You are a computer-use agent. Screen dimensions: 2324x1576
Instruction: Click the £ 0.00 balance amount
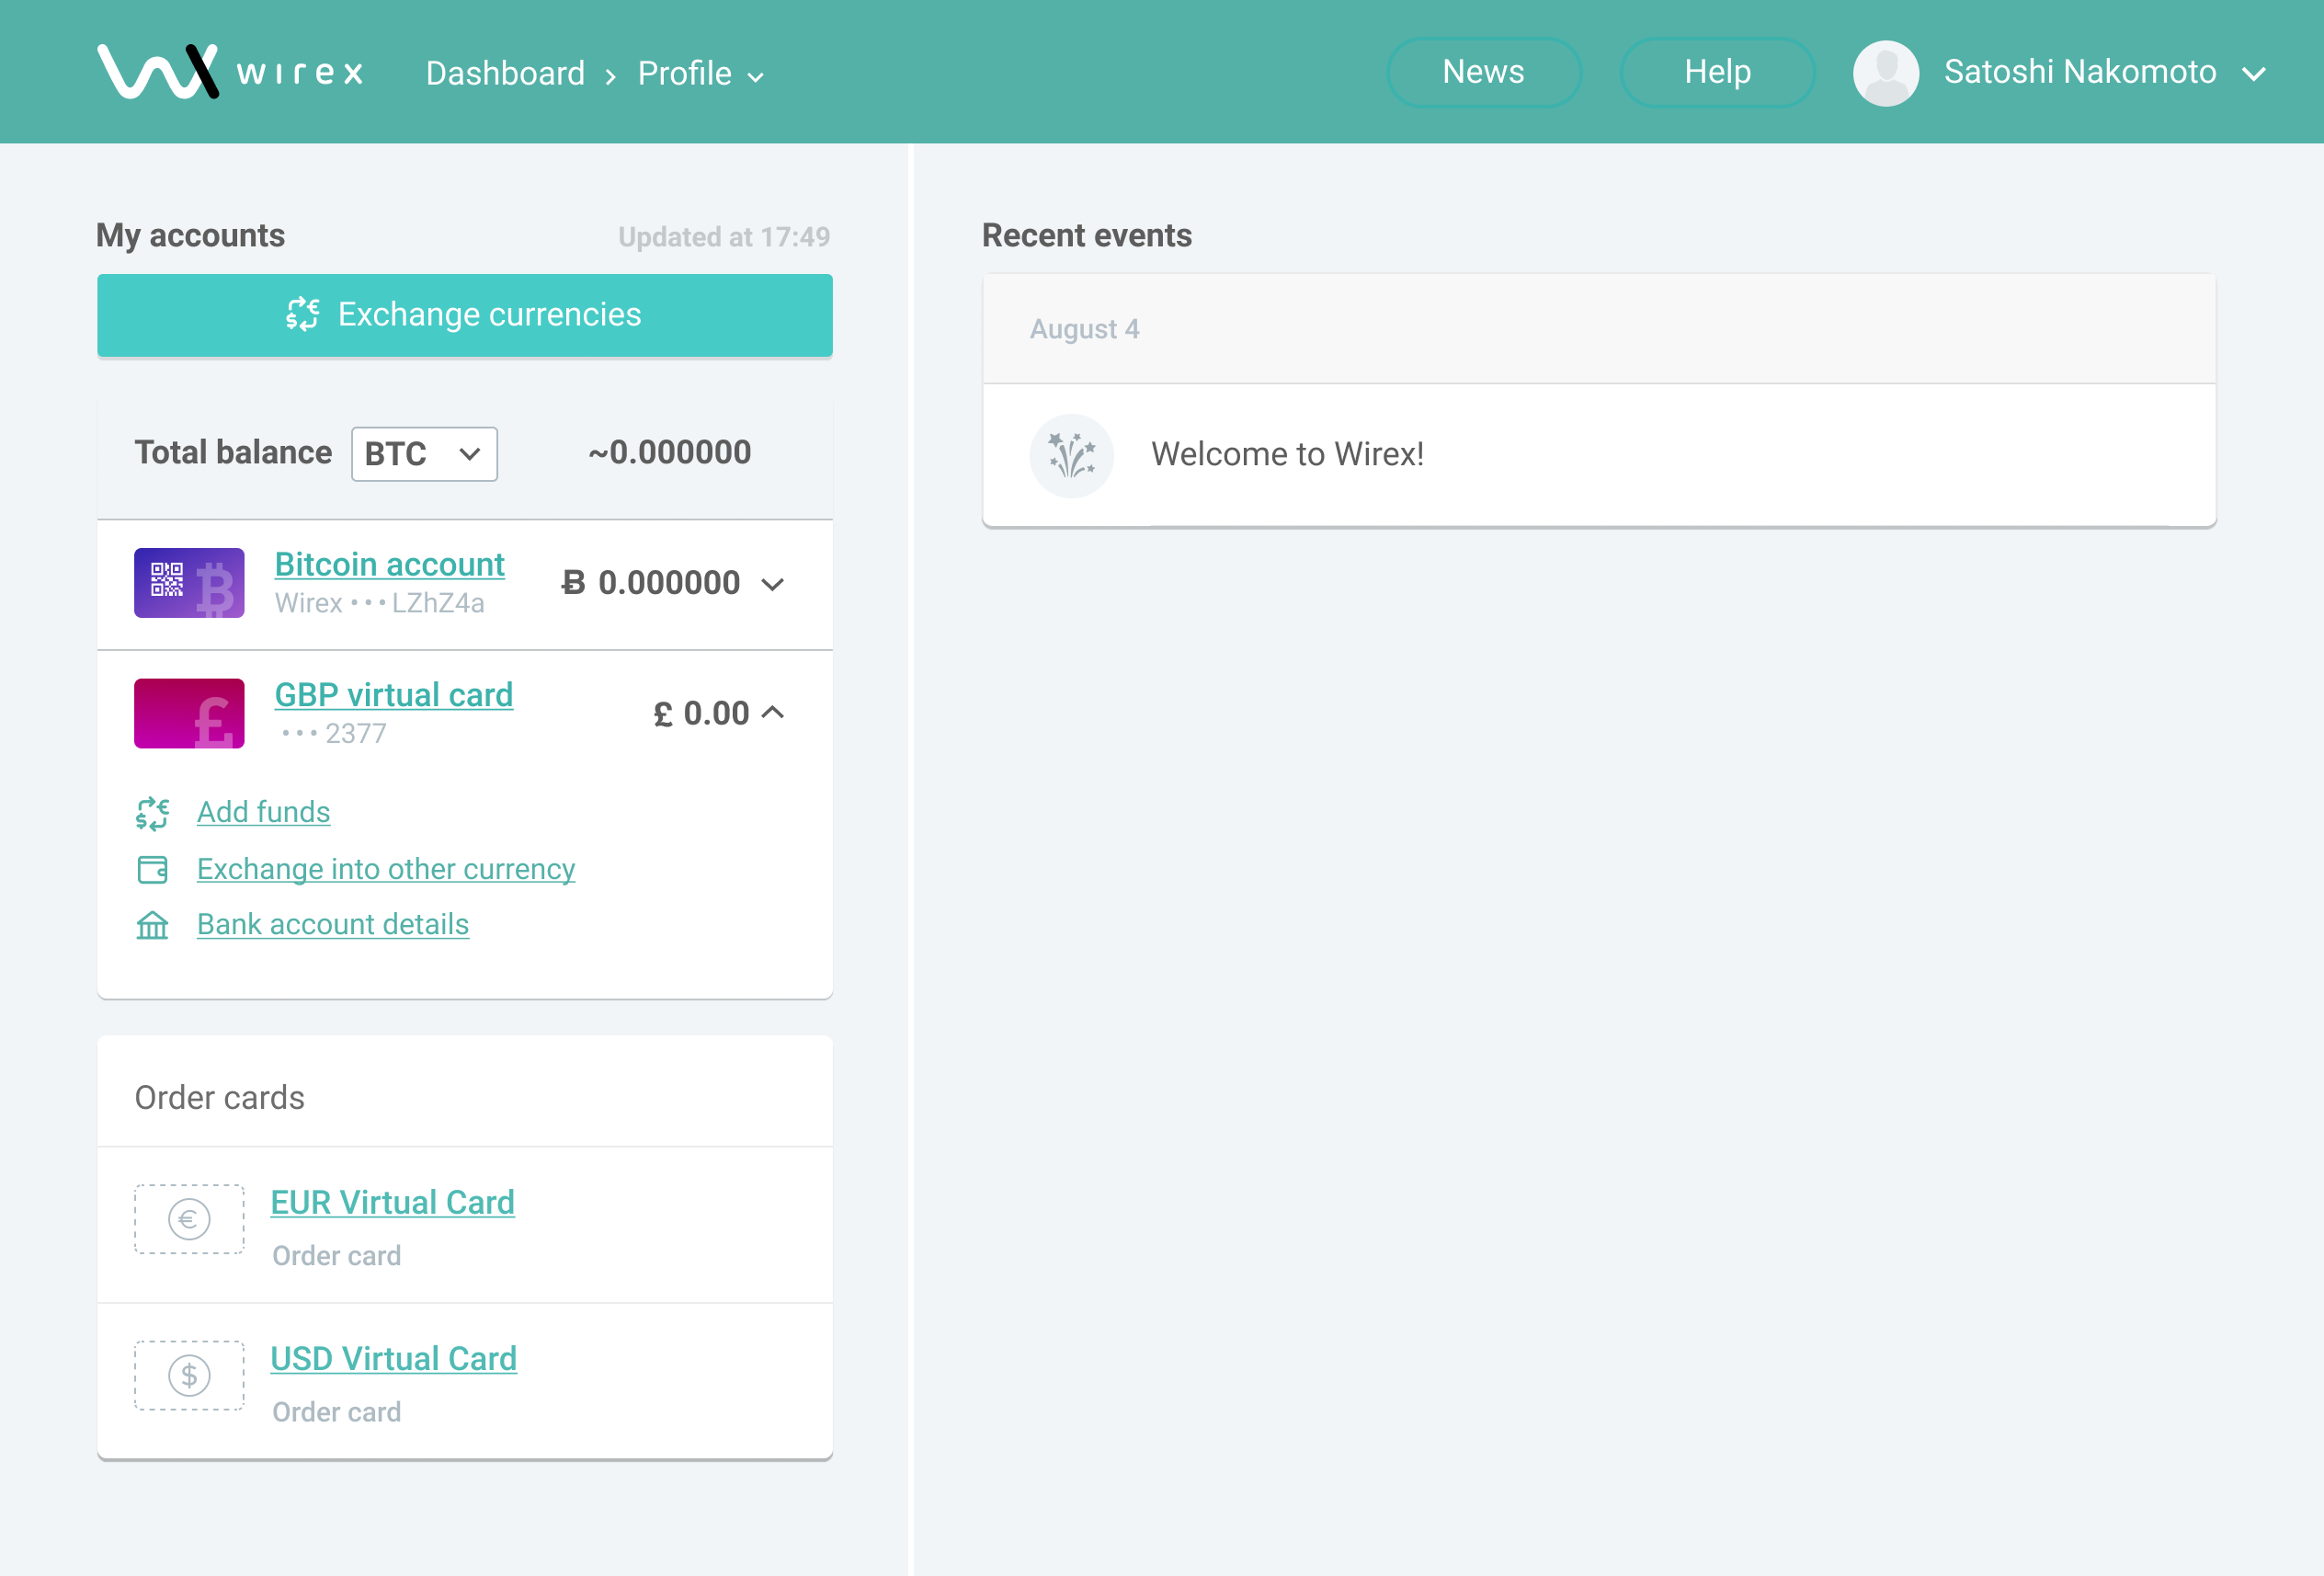tap(701, 713)
